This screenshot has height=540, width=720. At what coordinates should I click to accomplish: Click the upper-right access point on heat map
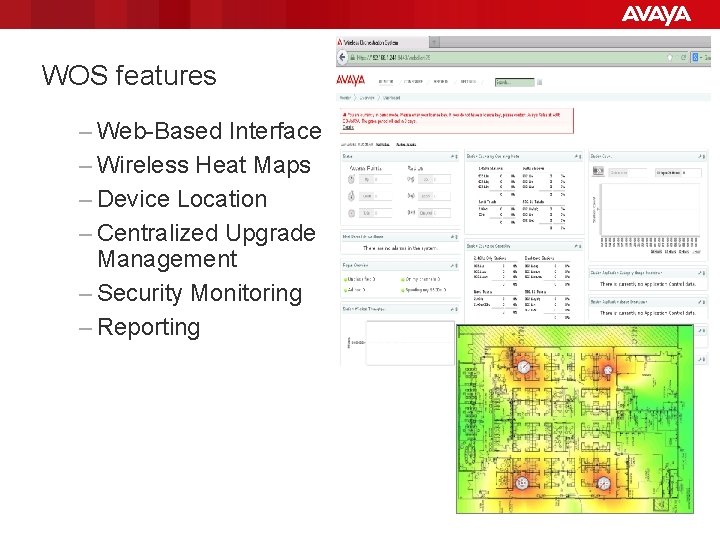pyautogui.click(x=608, y=369)
